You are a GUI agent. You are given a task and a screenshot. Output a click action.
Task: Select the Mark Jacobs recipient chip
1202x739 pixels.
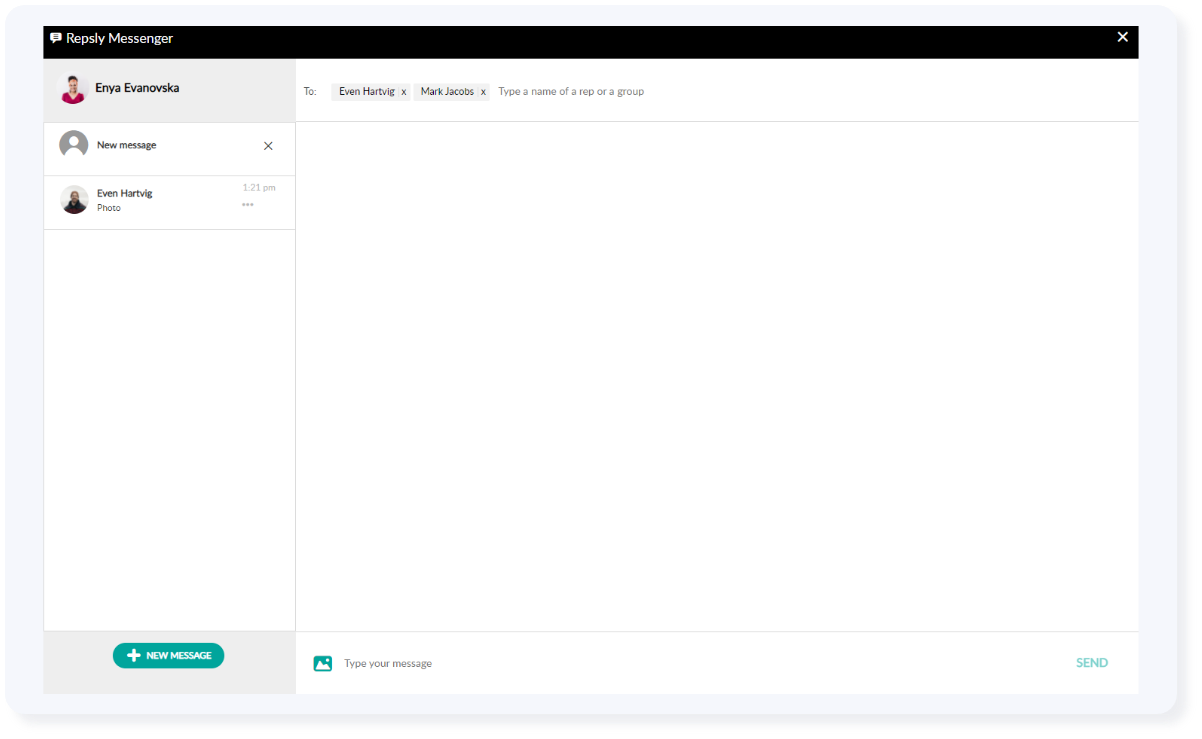click(x=445, y=91)
